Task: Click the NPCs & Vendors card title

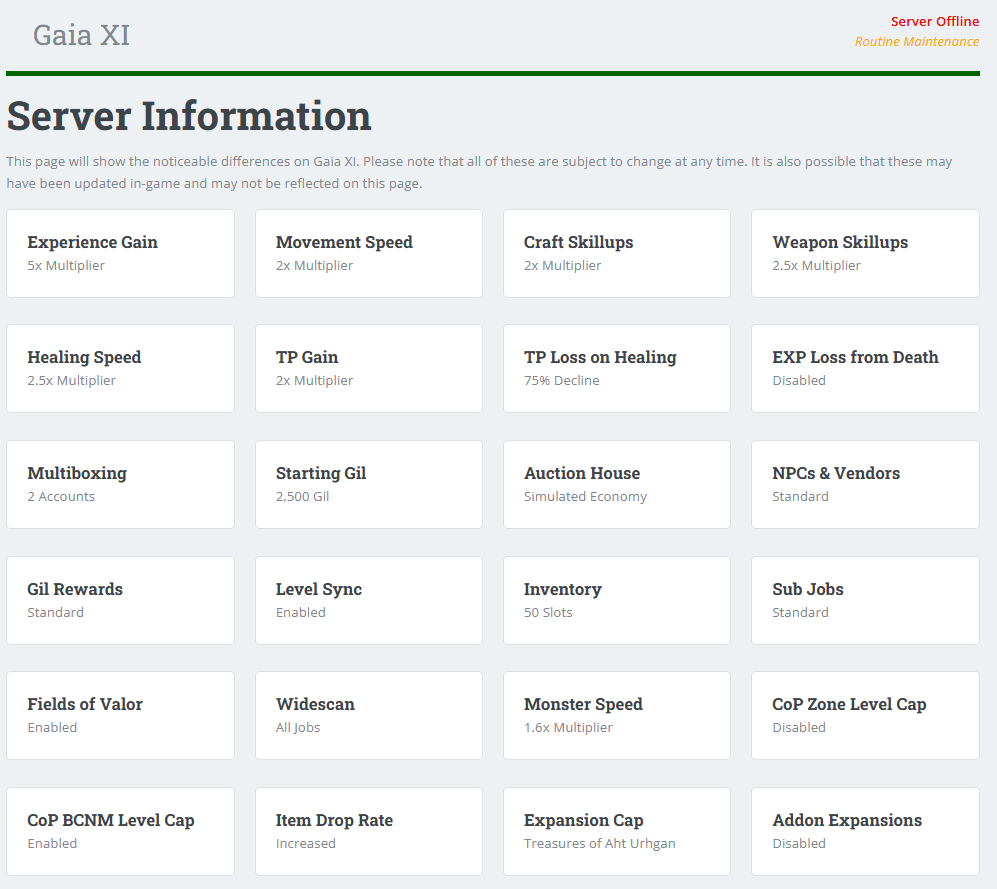Action: click(x=836, y=473)
